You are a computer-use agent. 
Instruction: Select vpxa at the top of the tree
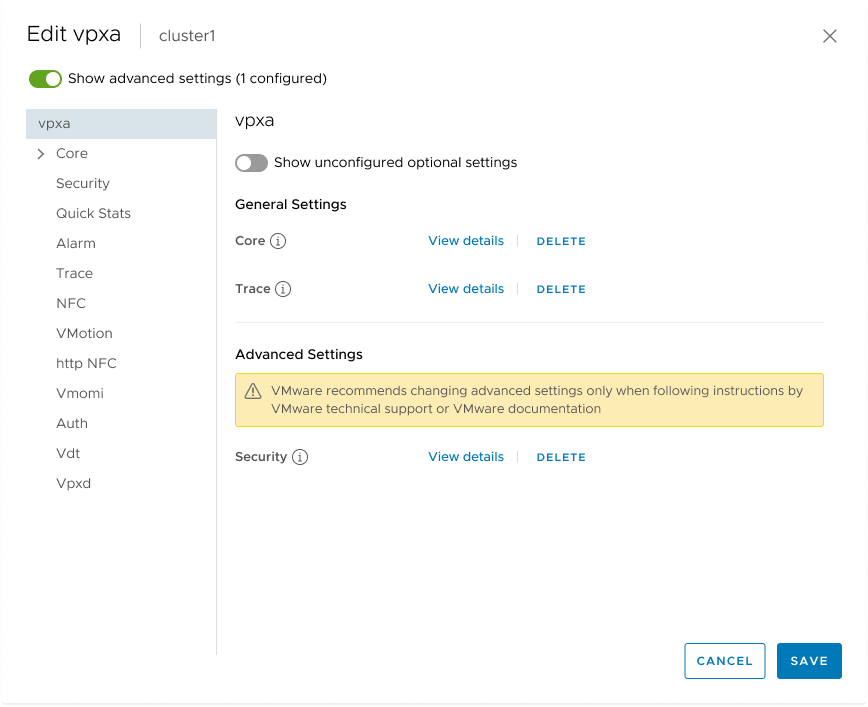coord(52,123)
